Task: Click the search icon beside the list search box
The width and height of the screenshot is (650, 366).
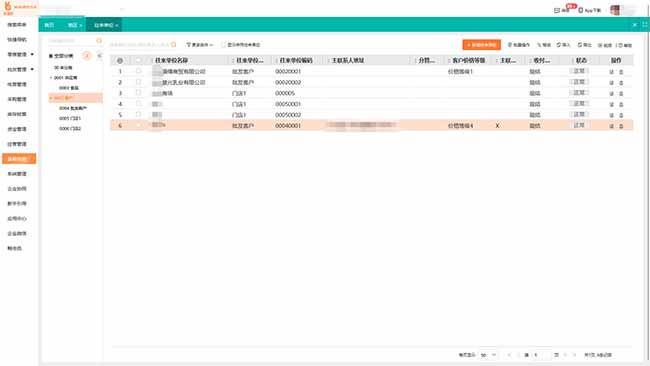Action: [174, 44]
